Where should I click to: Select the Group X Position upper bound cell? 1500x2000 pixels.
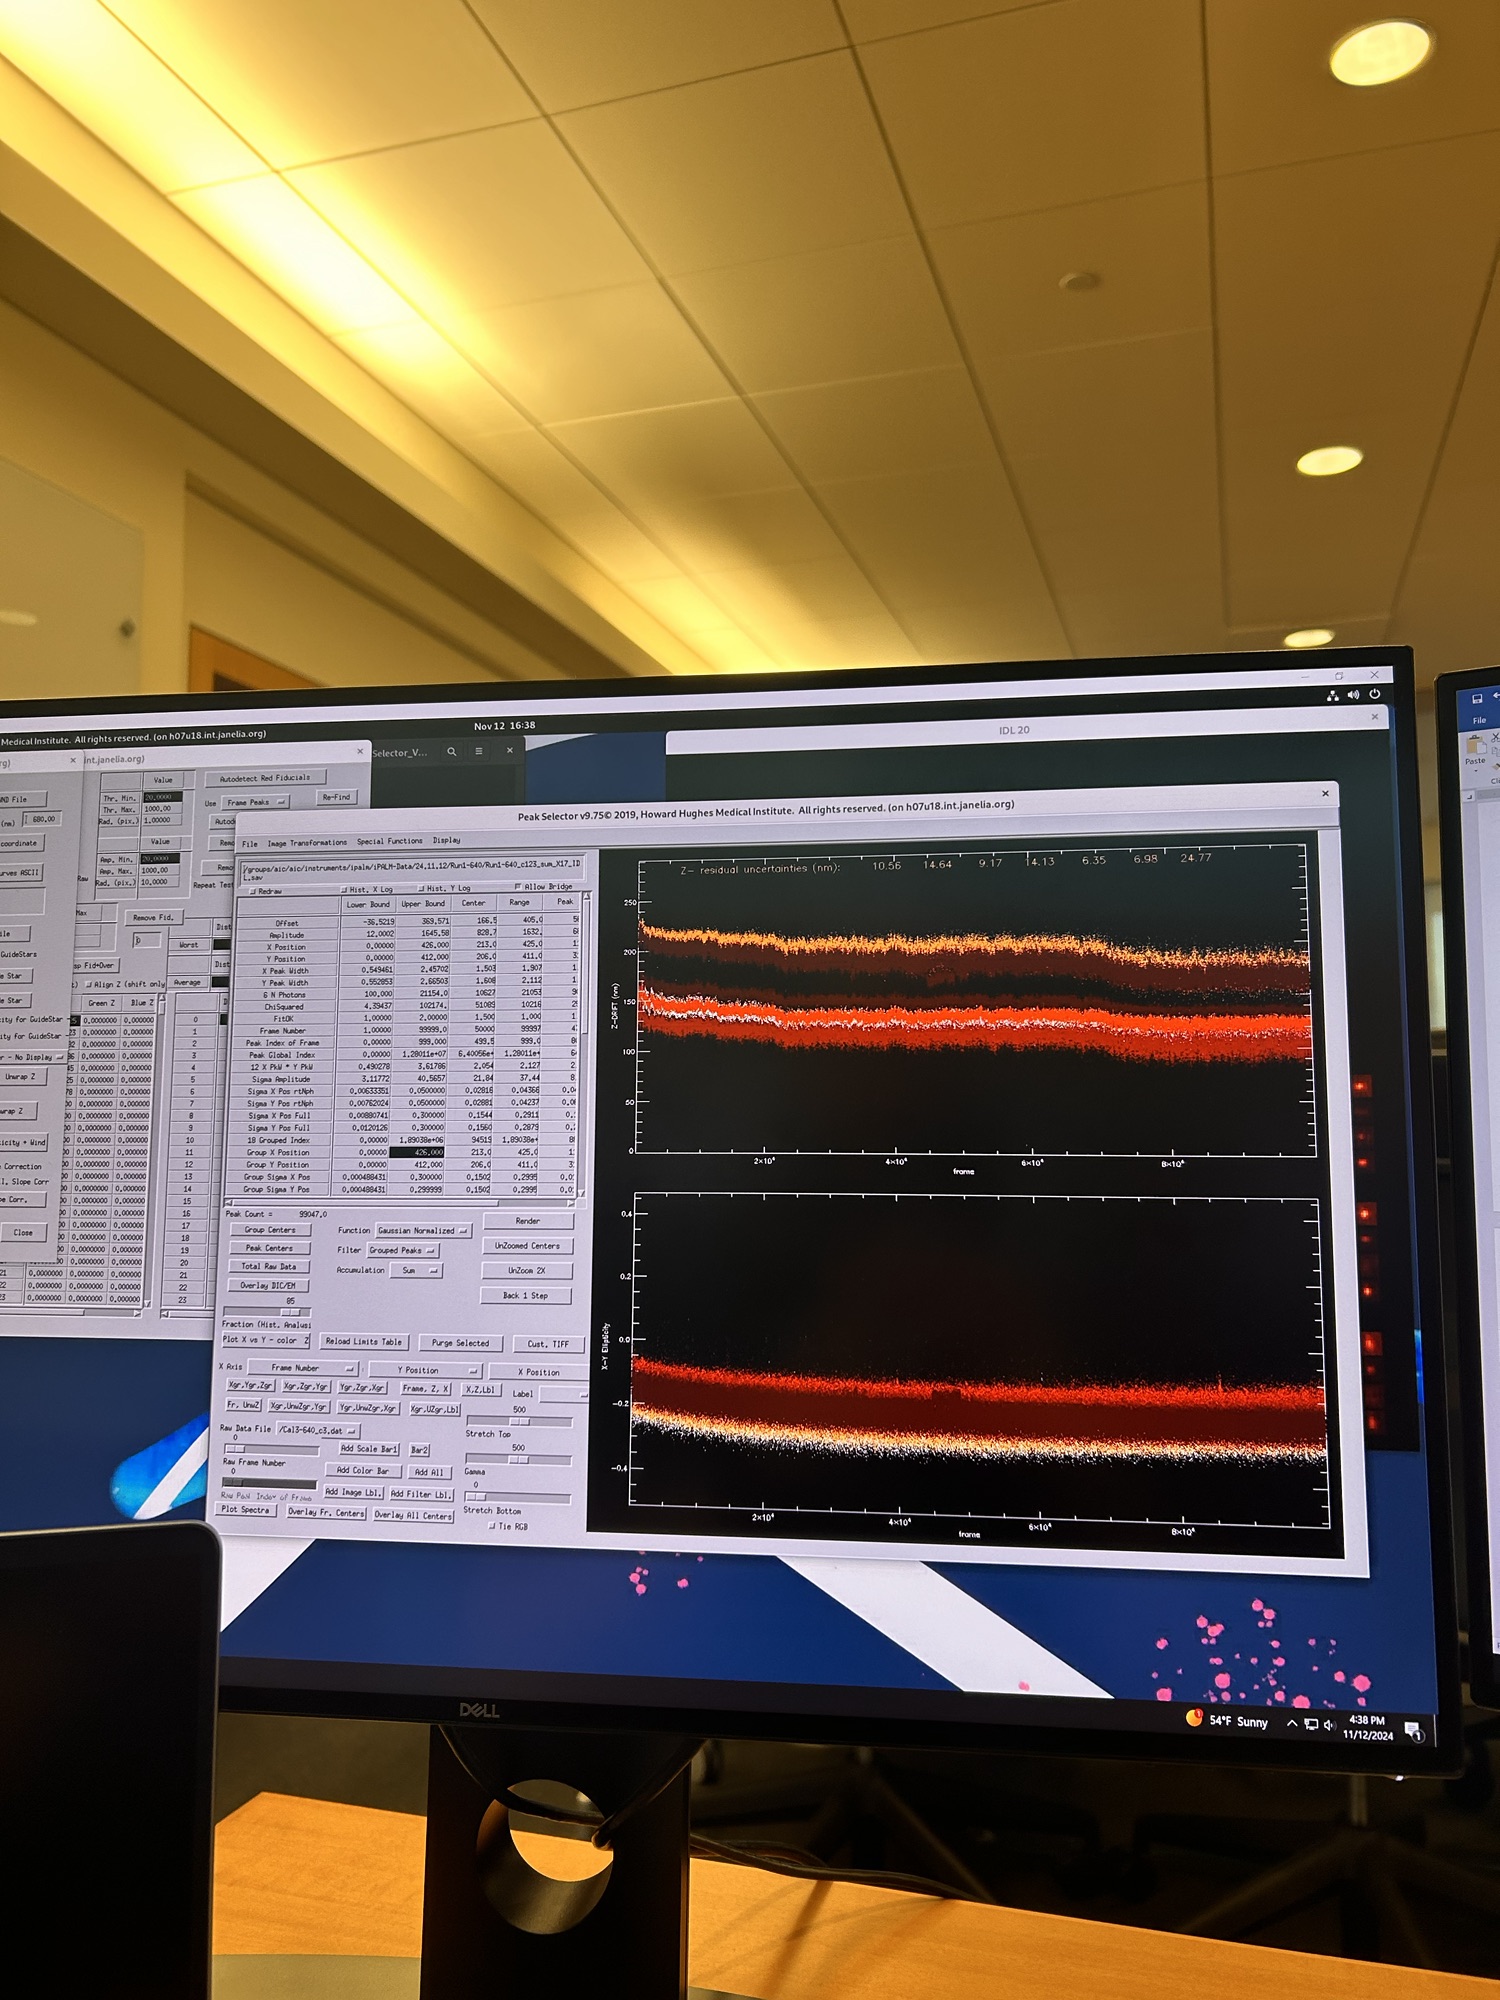coord(417,1152)
